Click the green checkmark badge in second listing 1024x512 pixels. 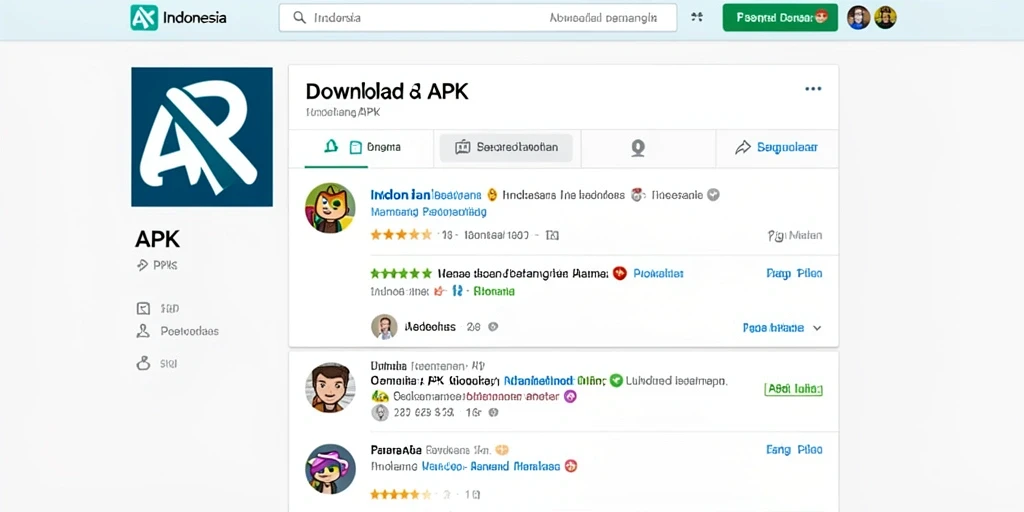click(x=616, y=380)
